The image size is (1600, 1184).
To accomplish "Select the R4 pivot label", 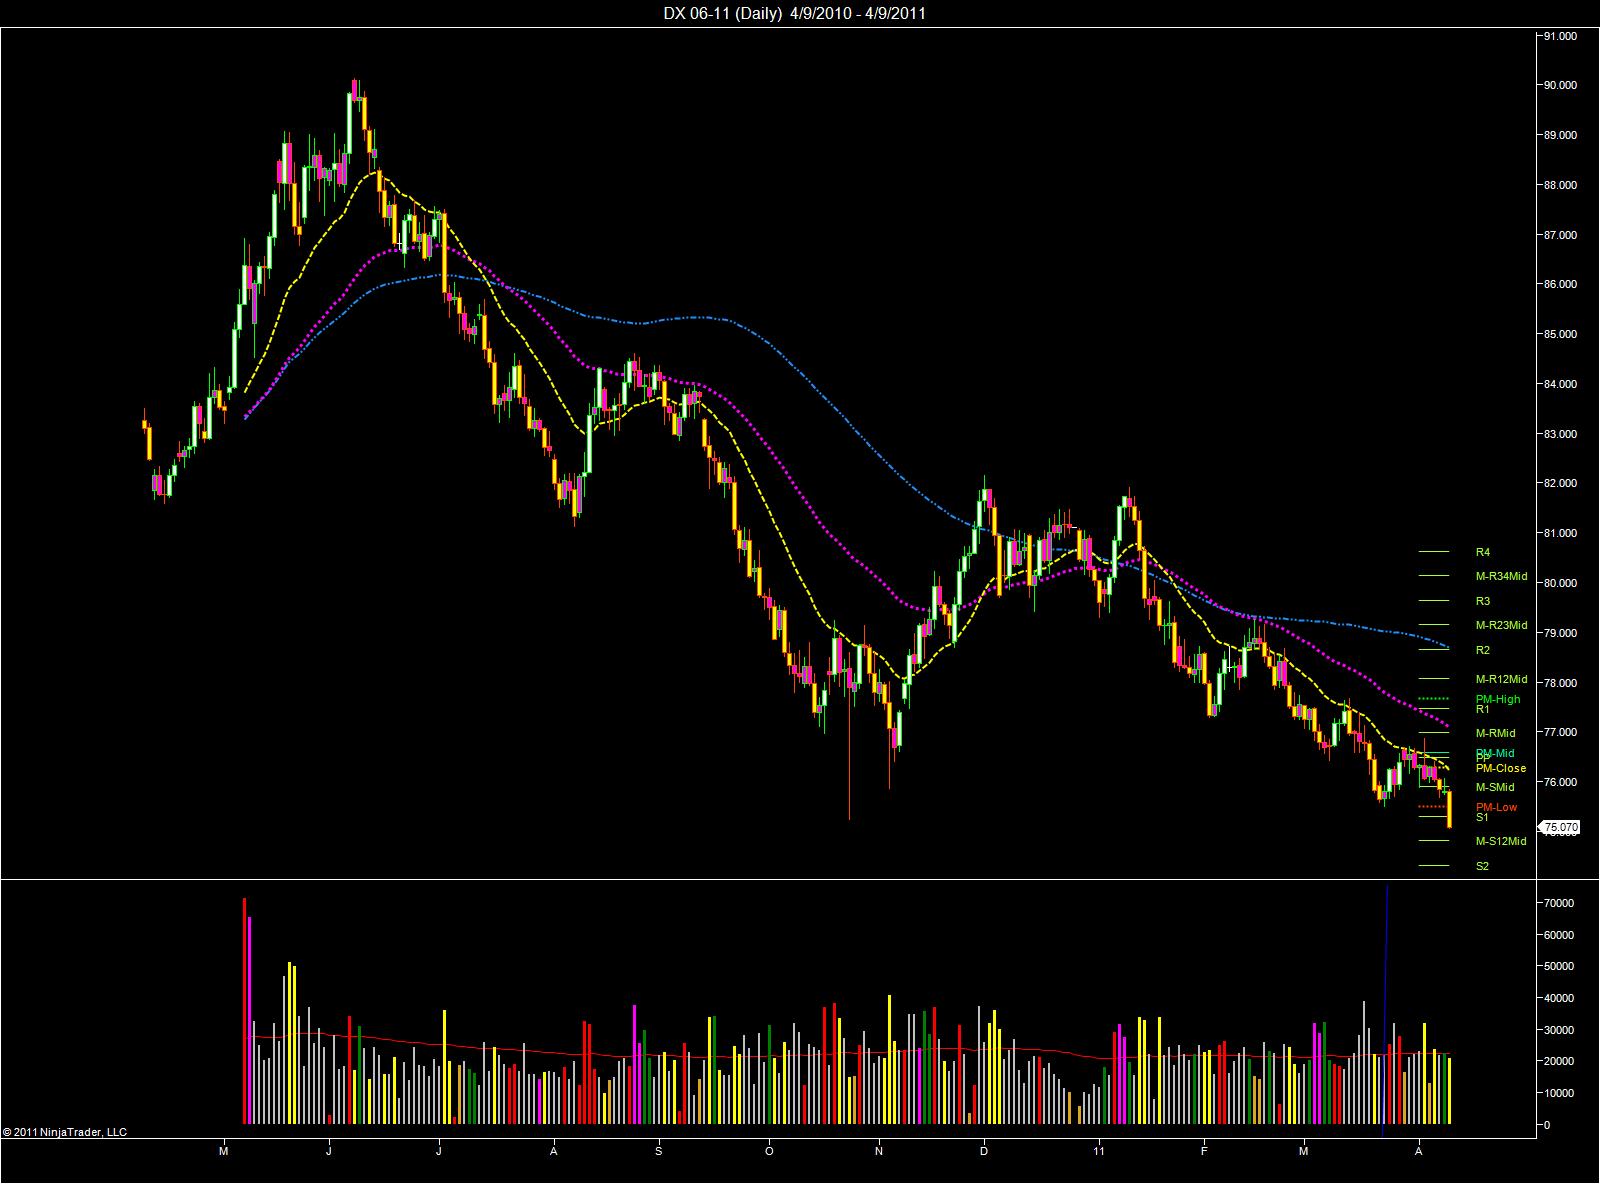I will 1482,552.
